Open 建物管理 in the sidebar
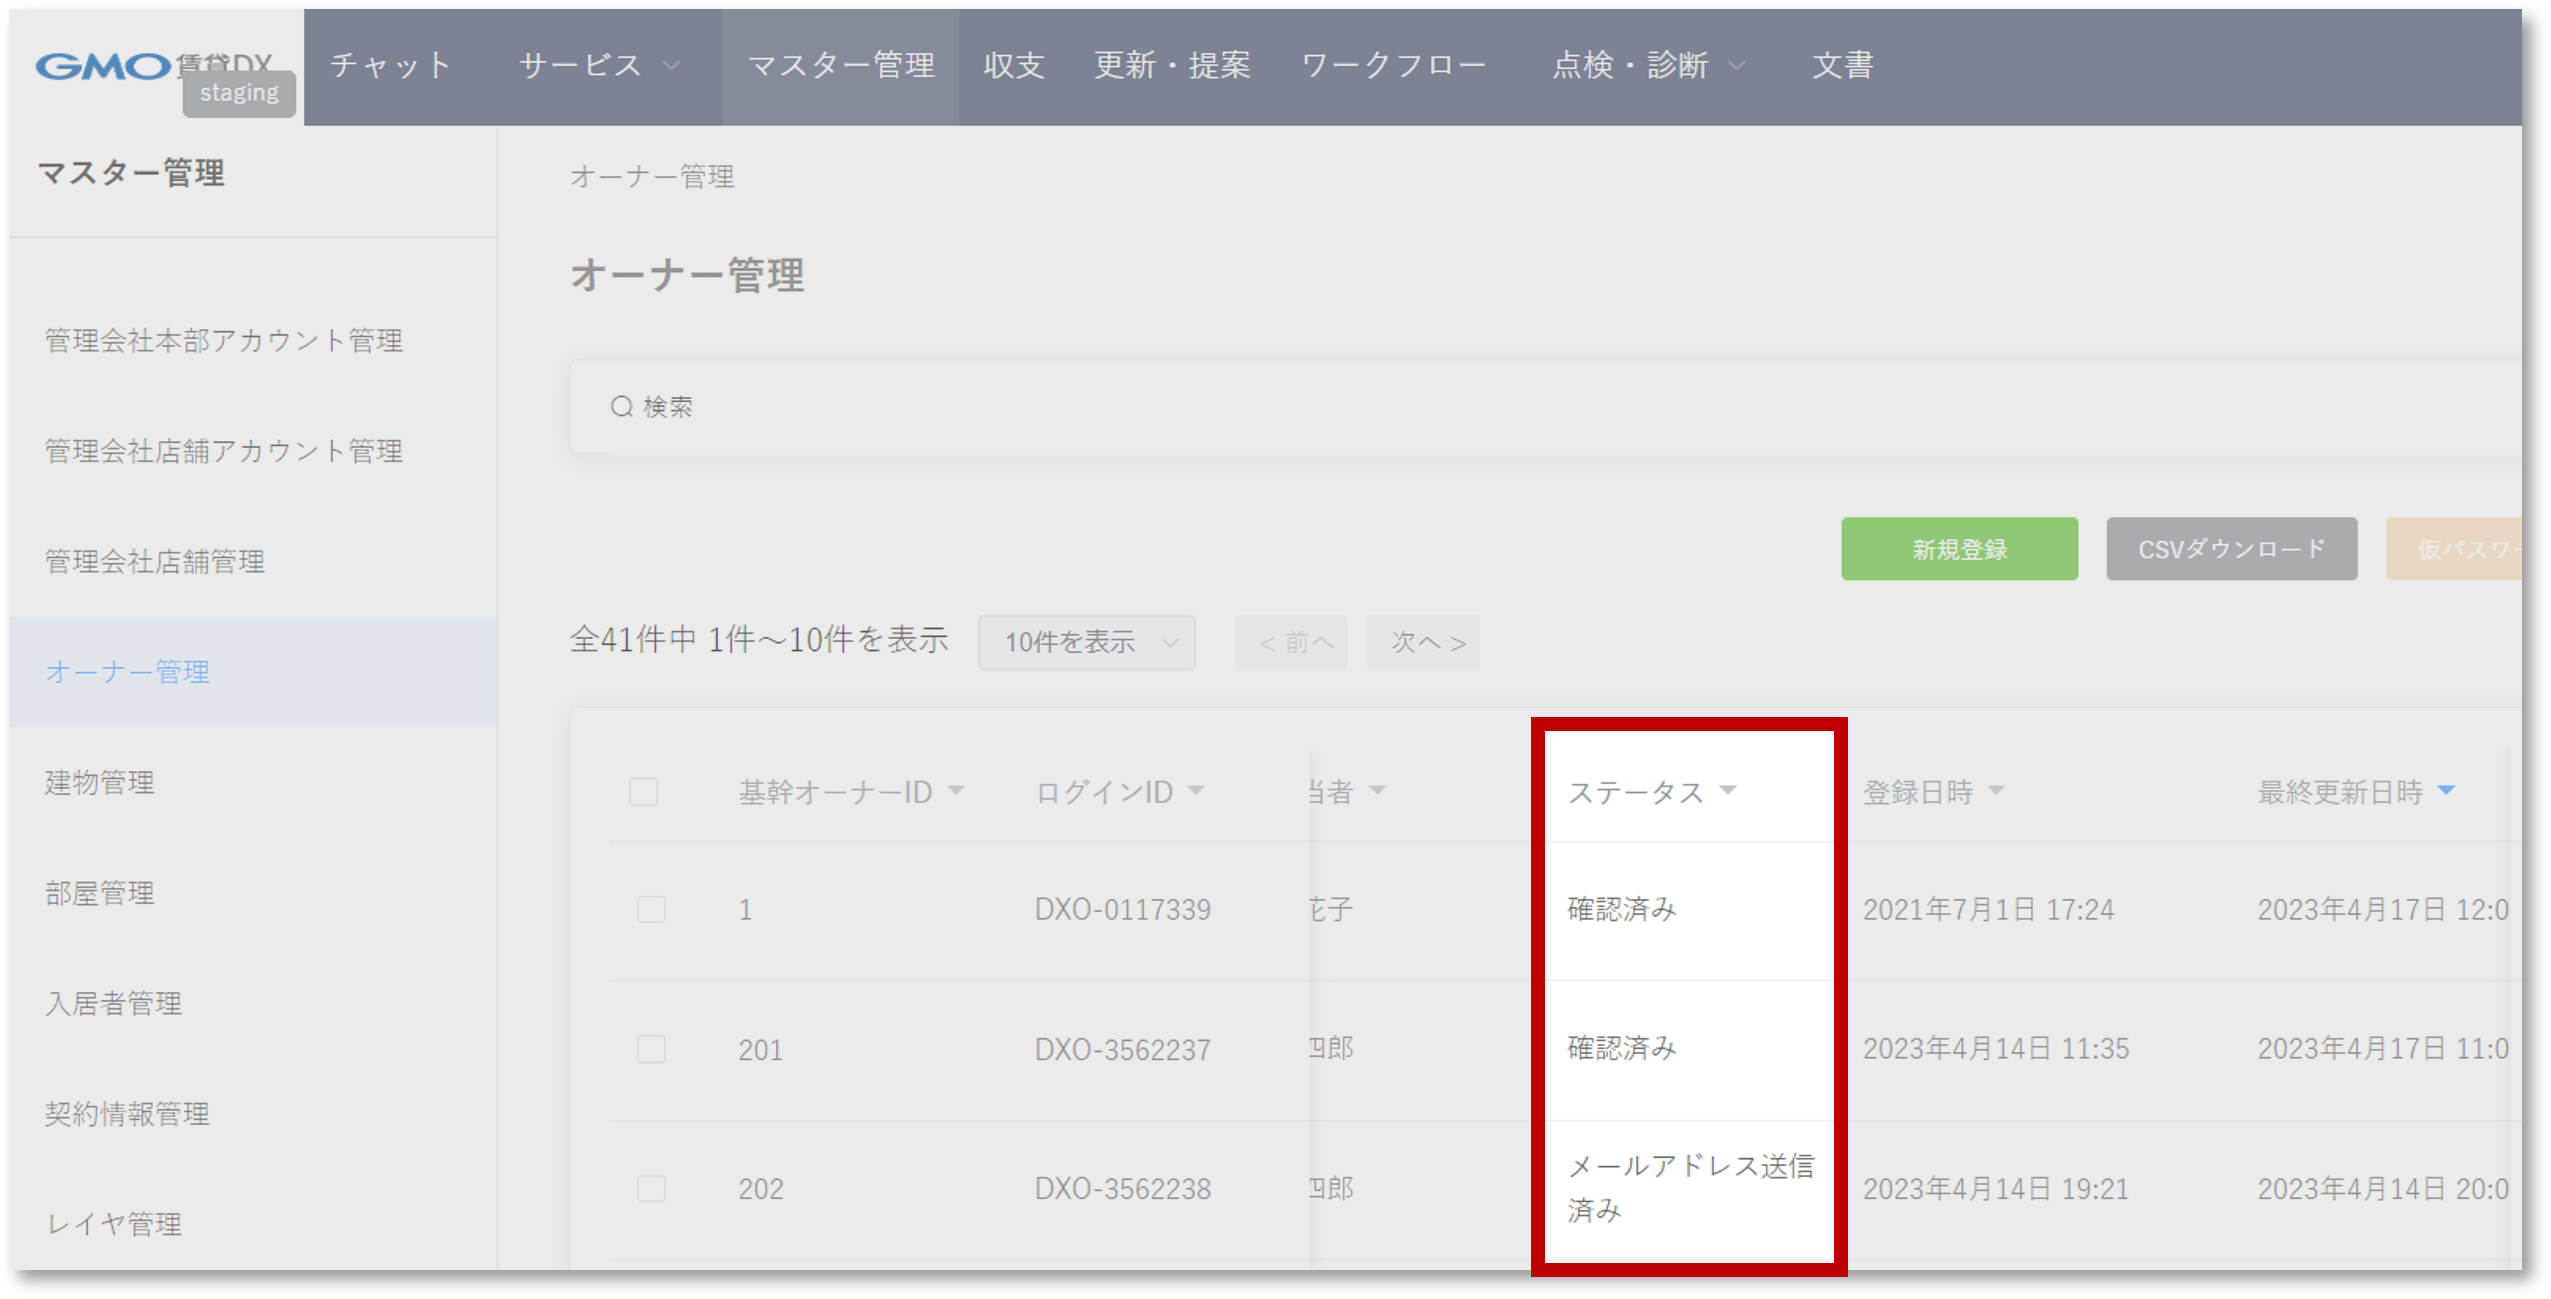Screen dimensions: 2551x1299 point(100,782)
